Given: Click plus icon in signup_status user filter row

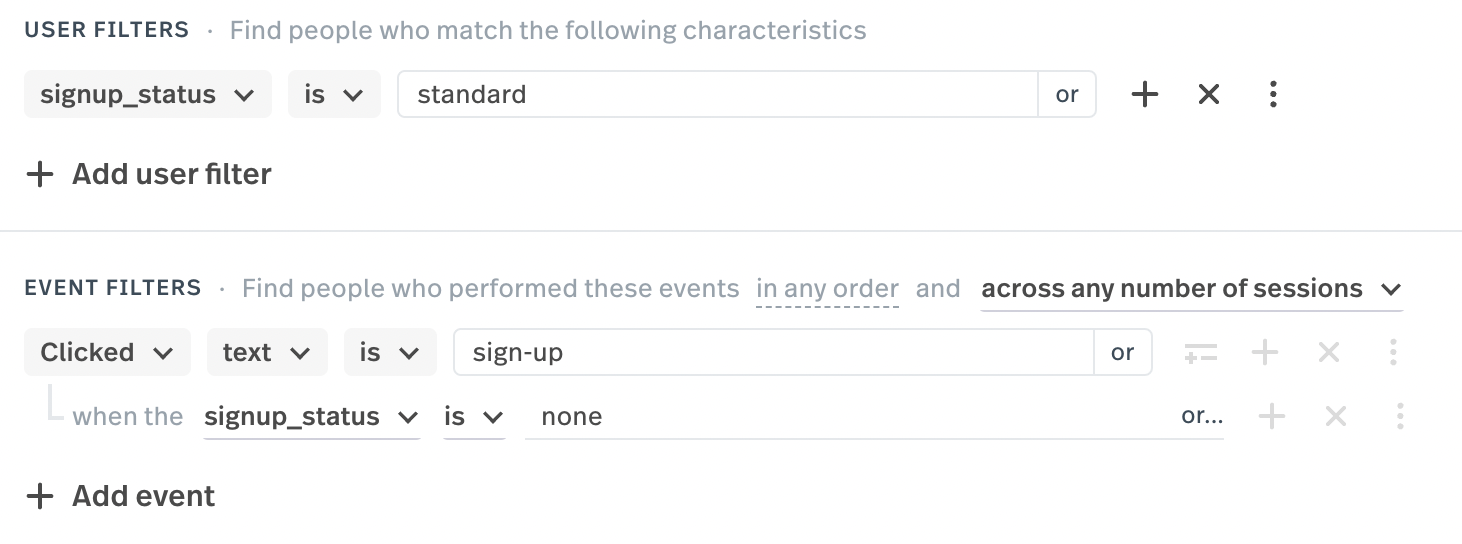Looking at the screenshot, I should point(1144,94).
